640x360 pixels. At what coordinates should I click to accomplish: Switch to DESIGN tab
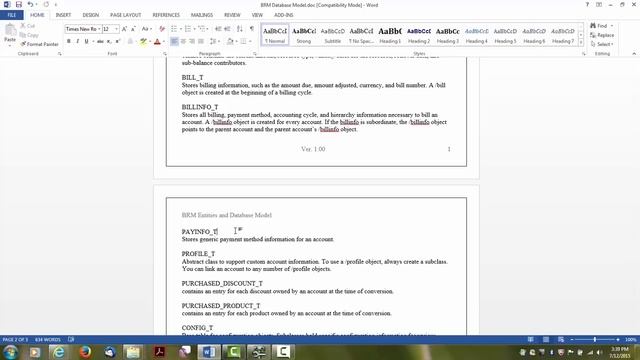coord(91,15)
